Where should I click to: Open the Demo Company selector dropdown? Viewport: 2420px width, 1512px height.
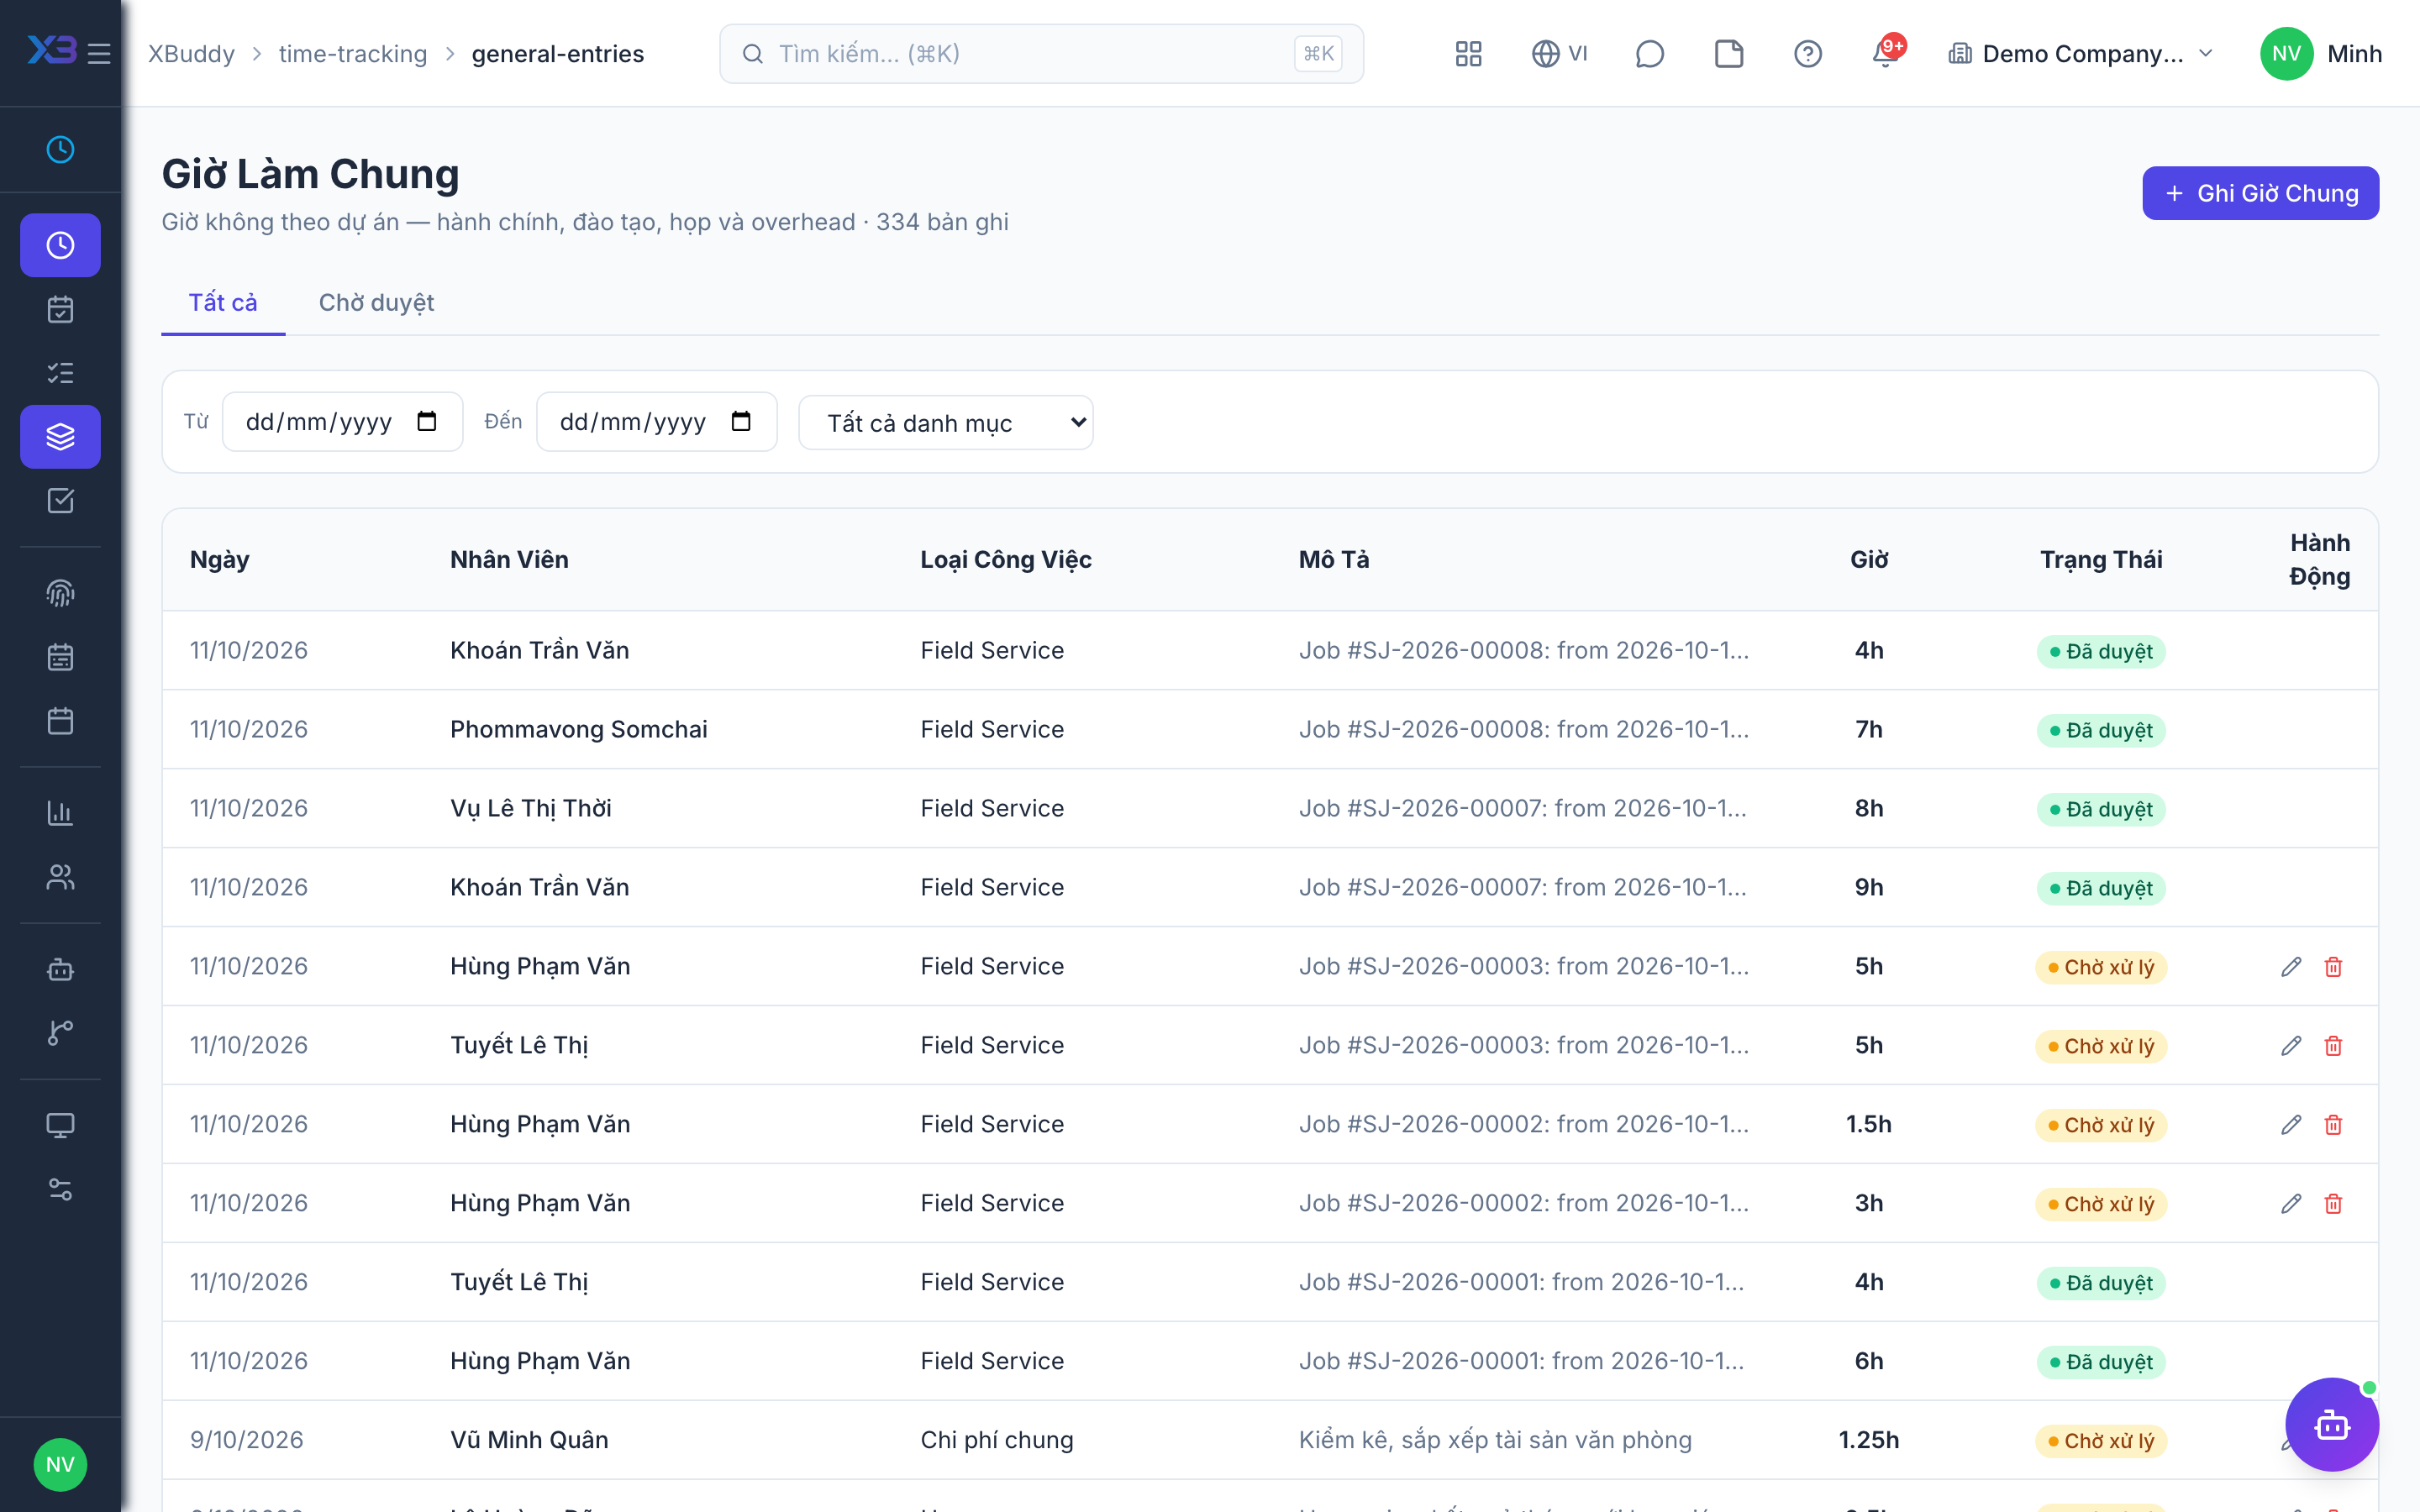tap(2080, 54)
